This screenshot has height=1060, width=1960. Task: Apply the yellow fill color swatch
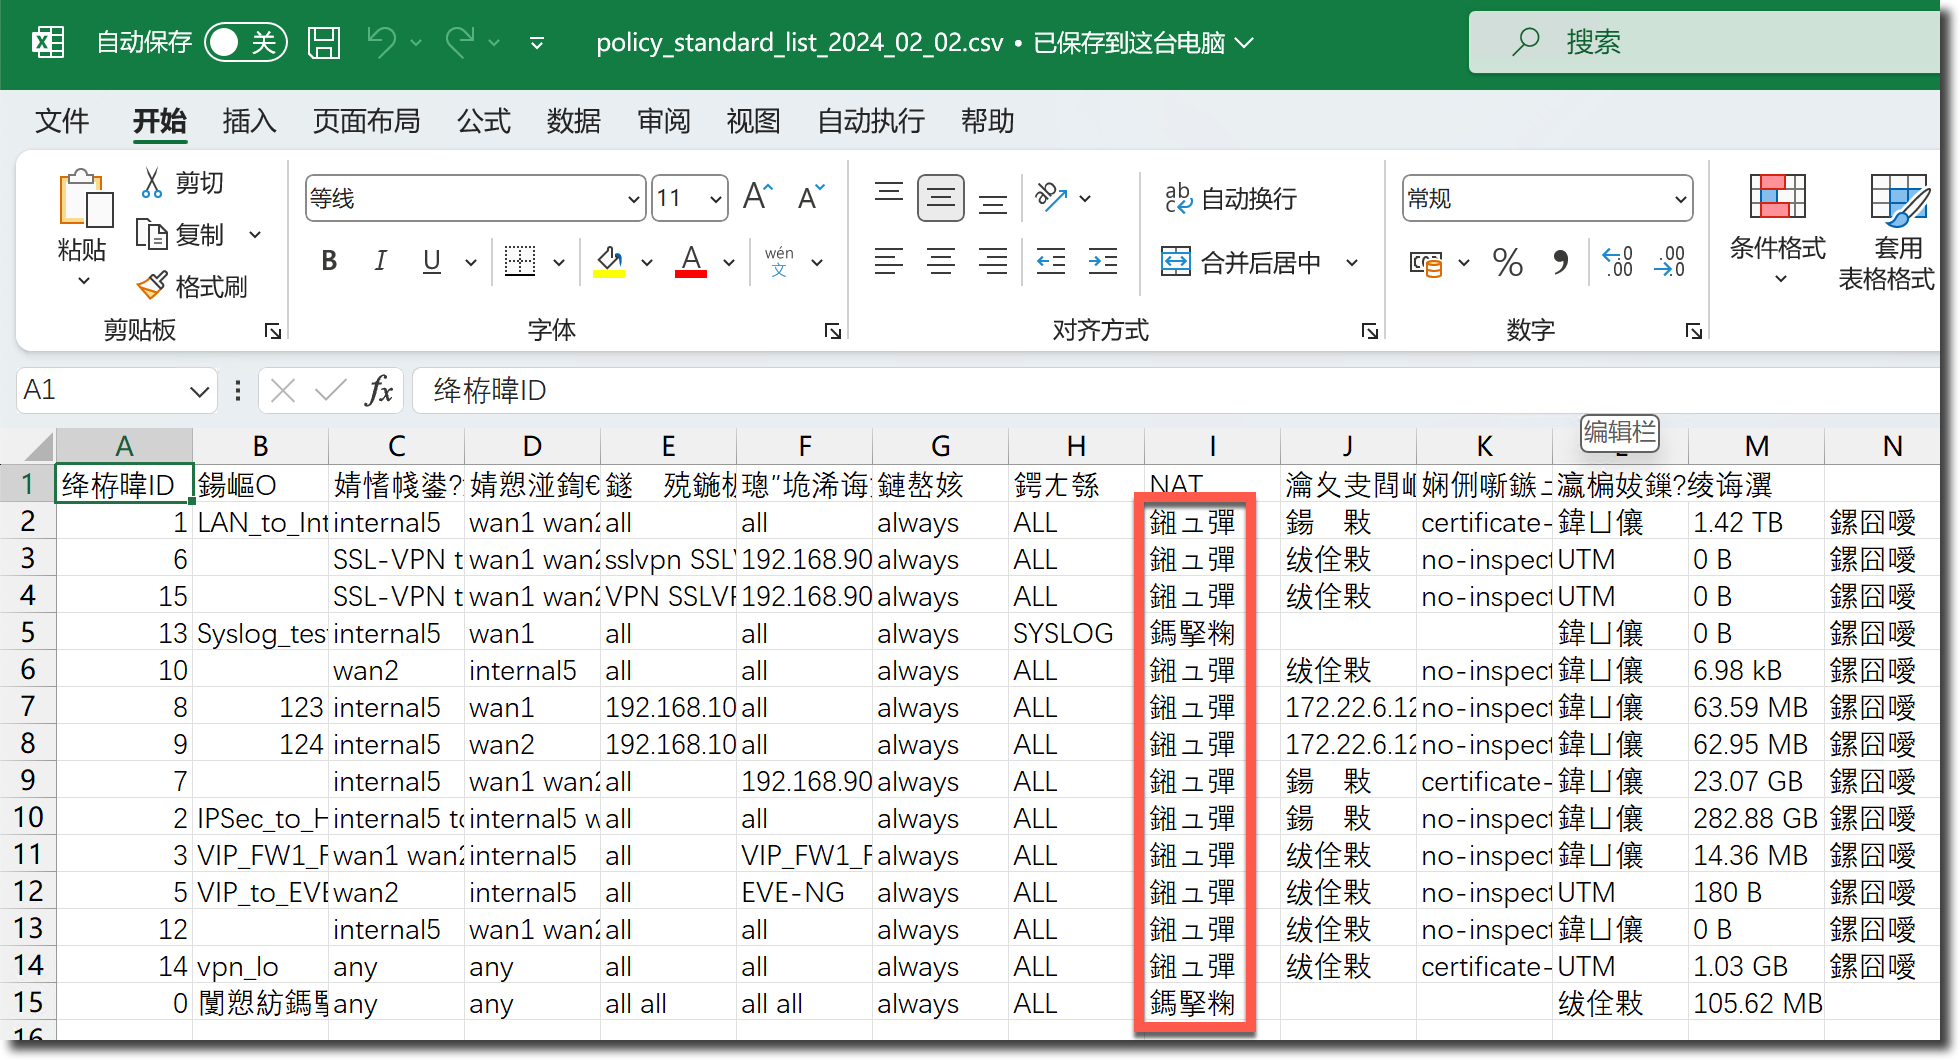[x=609, y=263]
